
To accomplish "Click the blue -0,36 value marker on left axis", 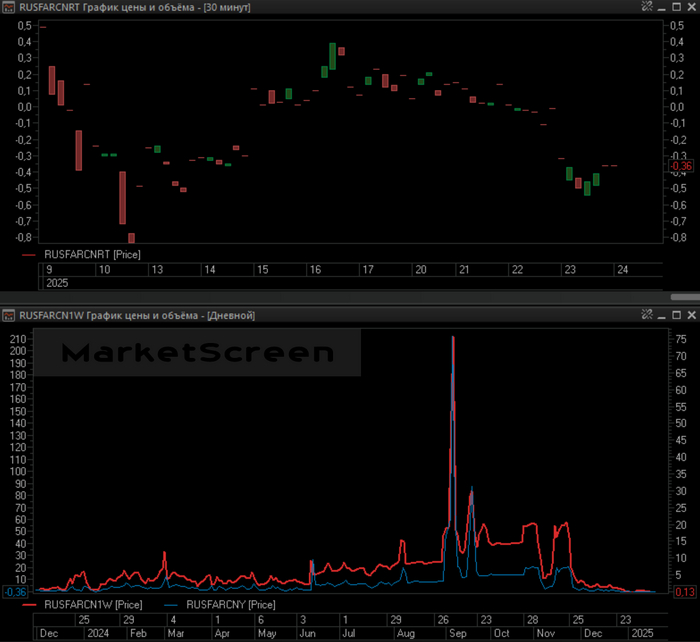I will [x=15, y=592].
